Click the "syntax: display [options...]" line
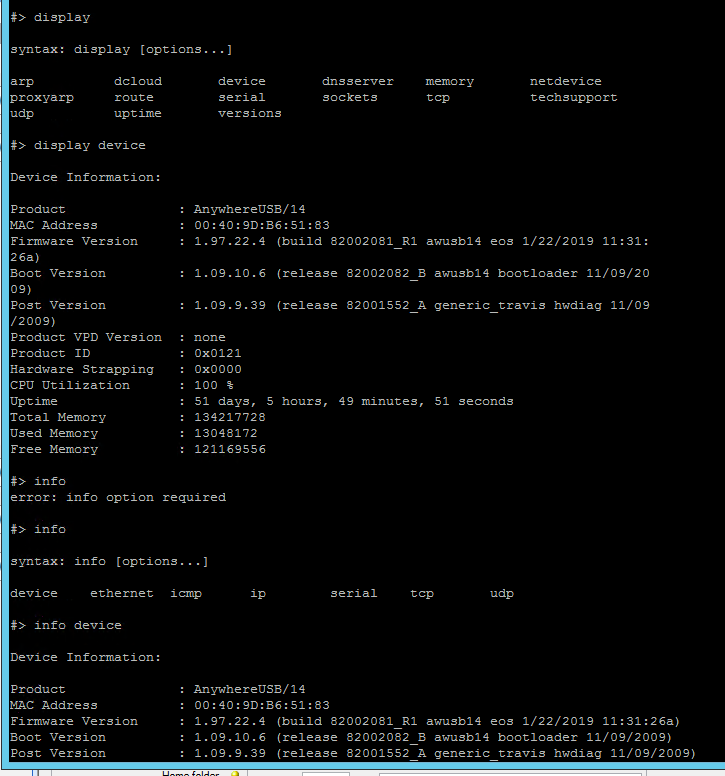Image resolution: width=725 pixels, height=776 pixels. 121,50
